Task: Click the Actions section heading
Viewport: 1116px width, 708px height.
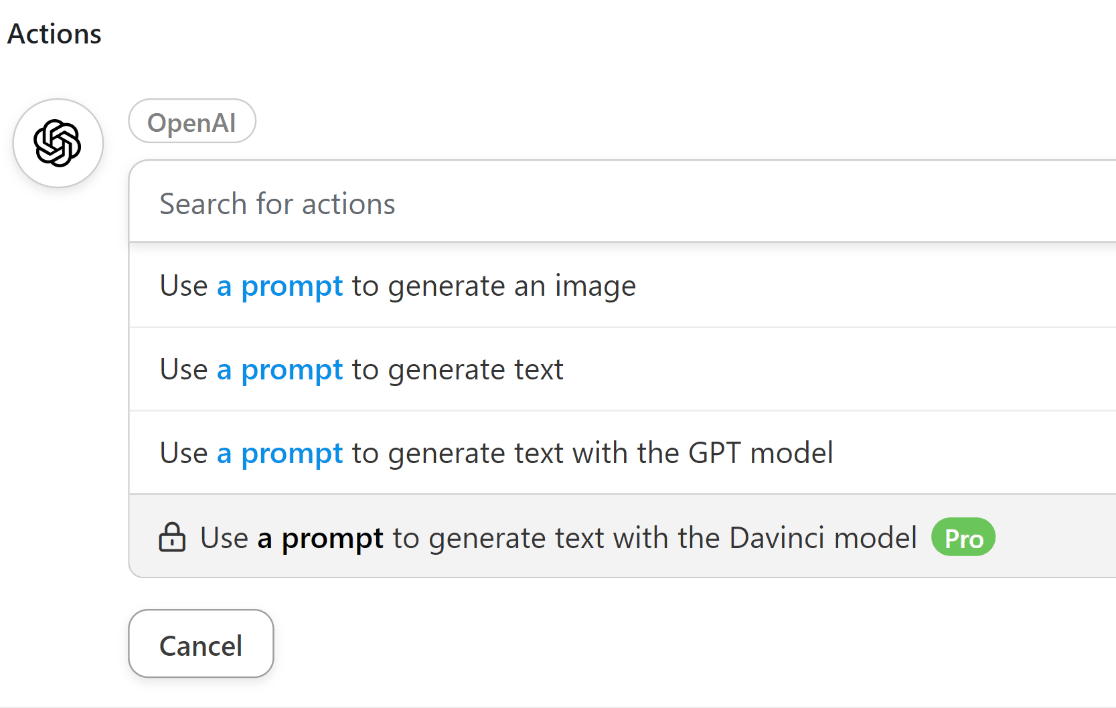Action: (x=55, y=34)
